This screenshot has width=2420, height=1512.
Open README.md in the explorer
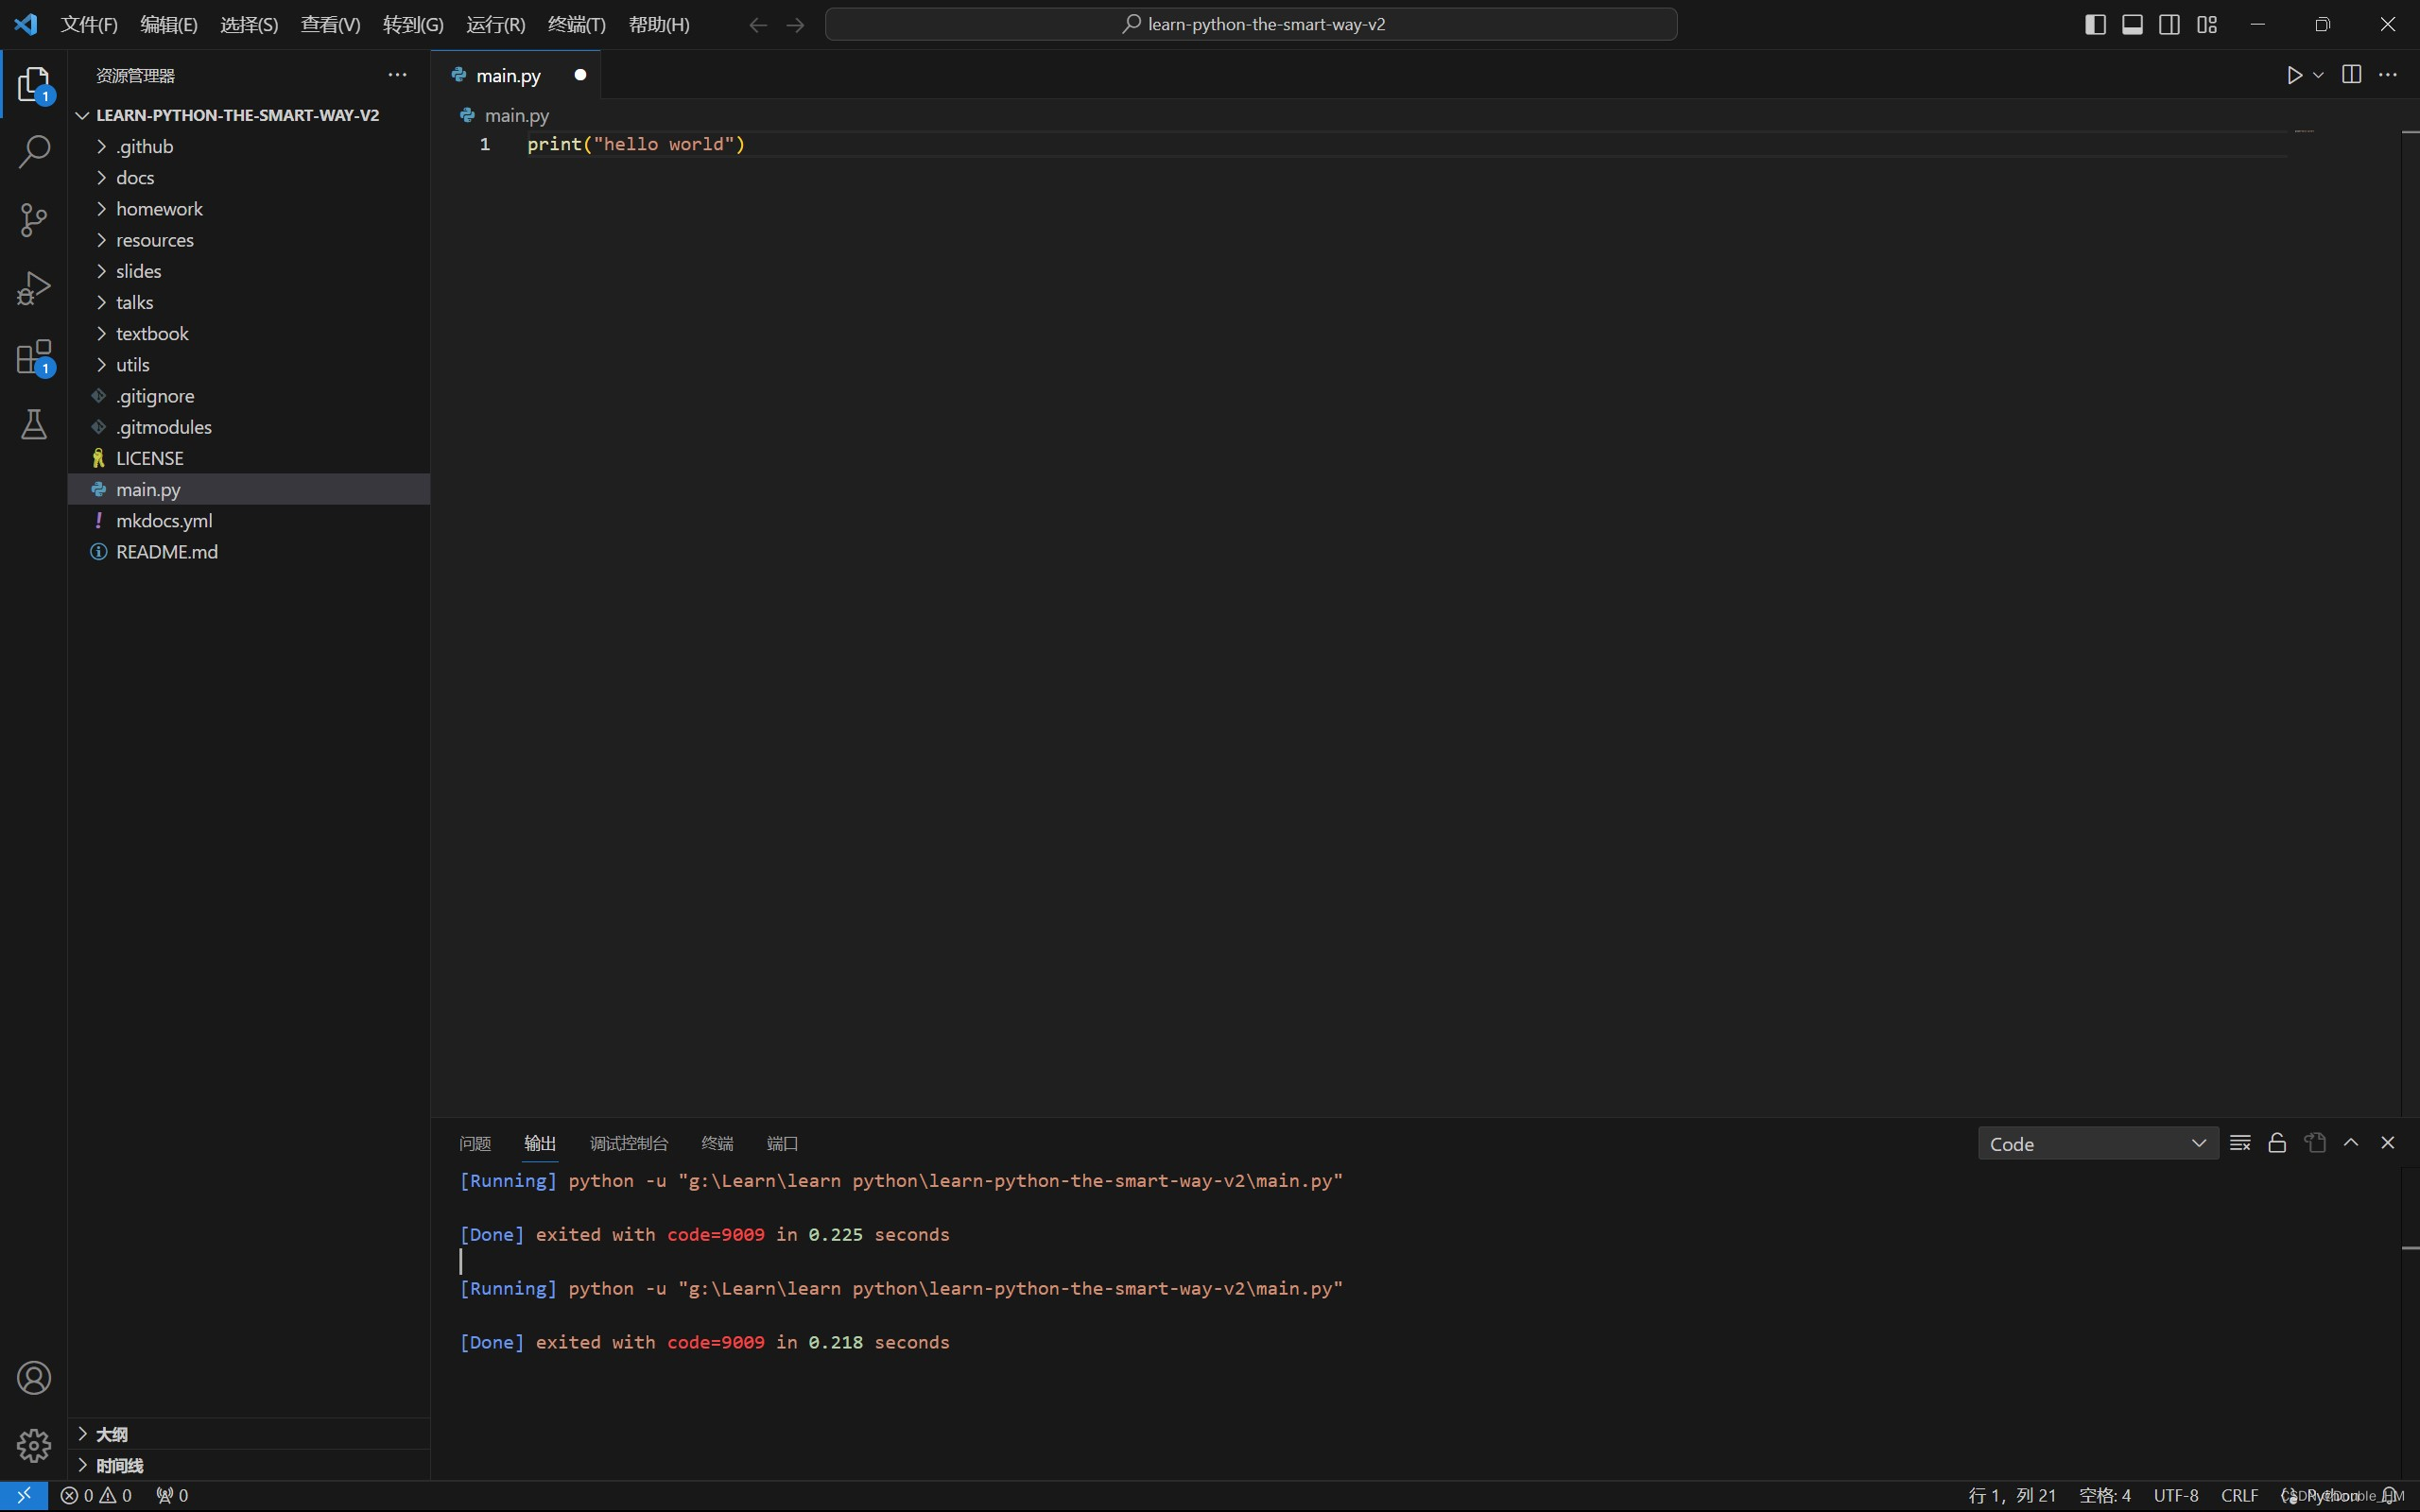(x=166, y=552)
